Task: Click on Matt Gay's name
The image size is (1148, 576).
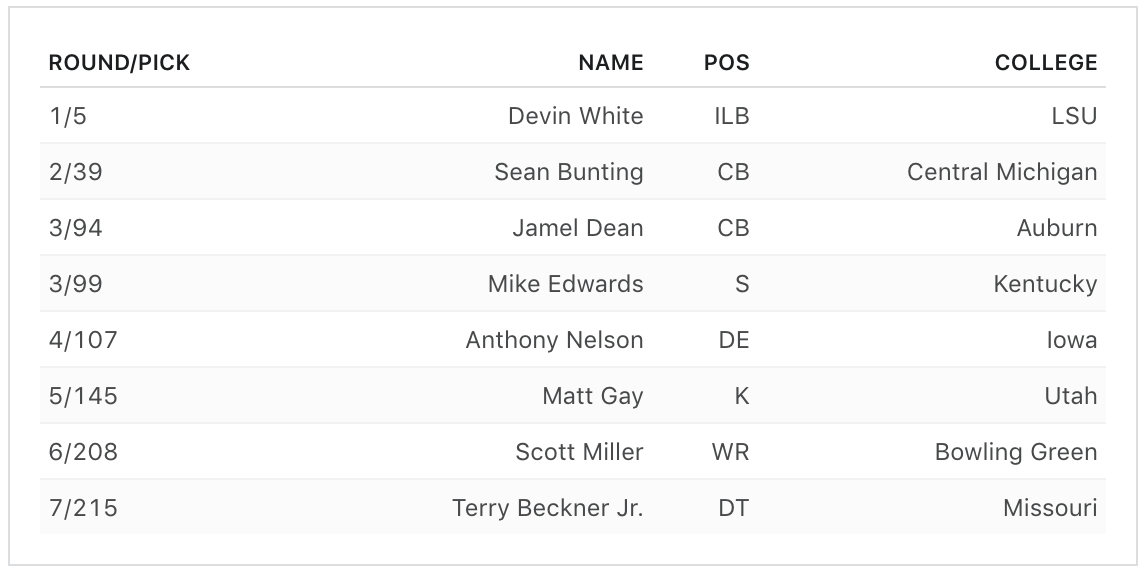Action: coord(592,396)
